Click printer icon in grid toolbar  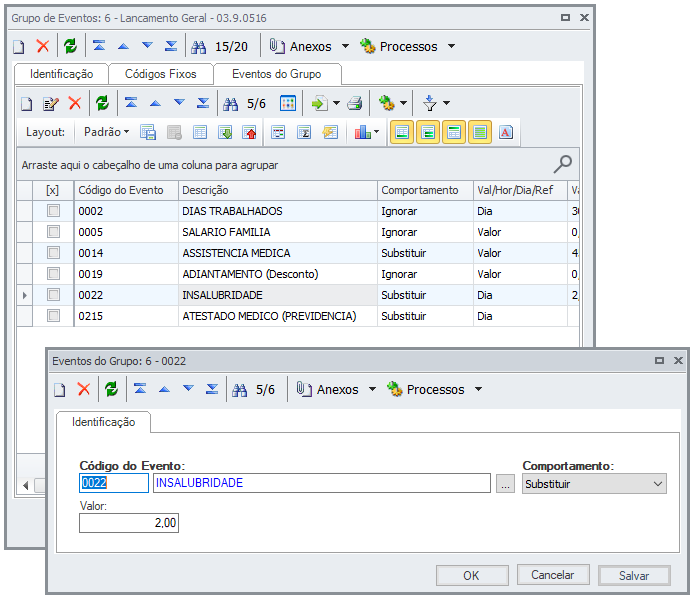tap(355, 103)
